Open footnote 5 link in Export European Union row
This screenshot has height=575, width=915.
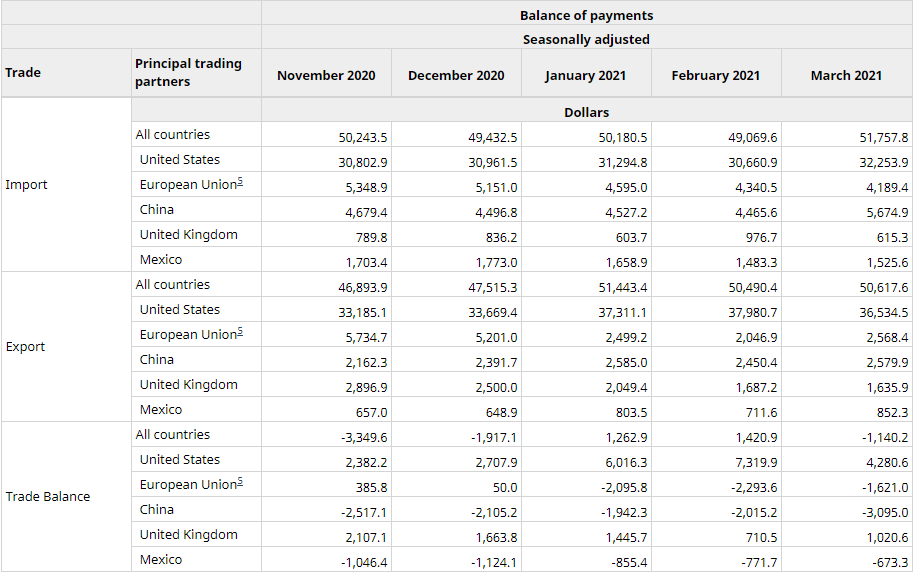pos(240,332)
